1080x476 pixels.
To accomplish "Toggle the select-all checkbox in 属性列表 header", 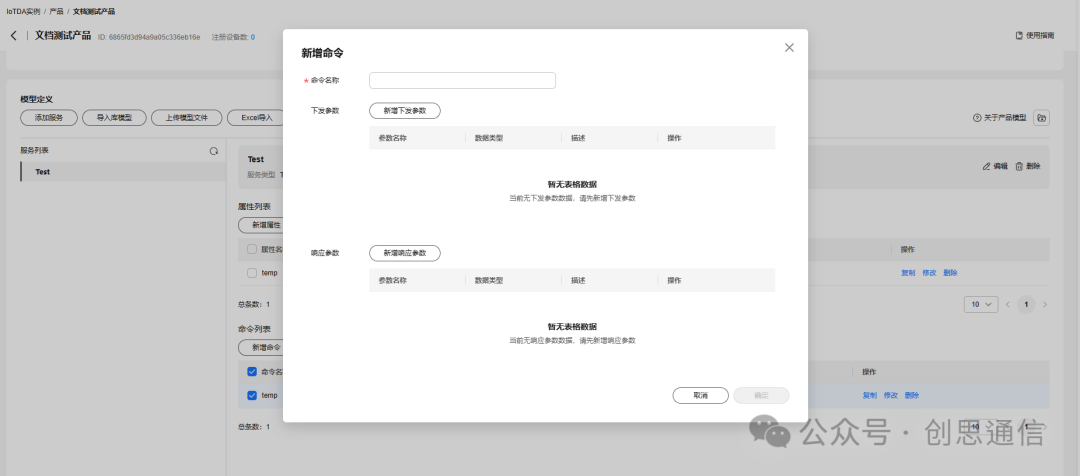I will pyautogui.click(x=252, y=249).
